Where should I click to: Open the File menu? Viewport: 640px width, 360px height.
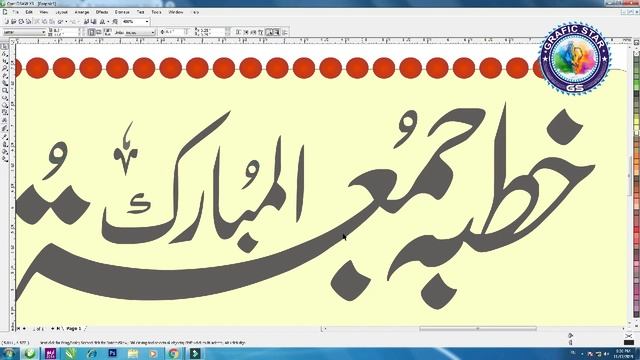click(x=16, y=12)
